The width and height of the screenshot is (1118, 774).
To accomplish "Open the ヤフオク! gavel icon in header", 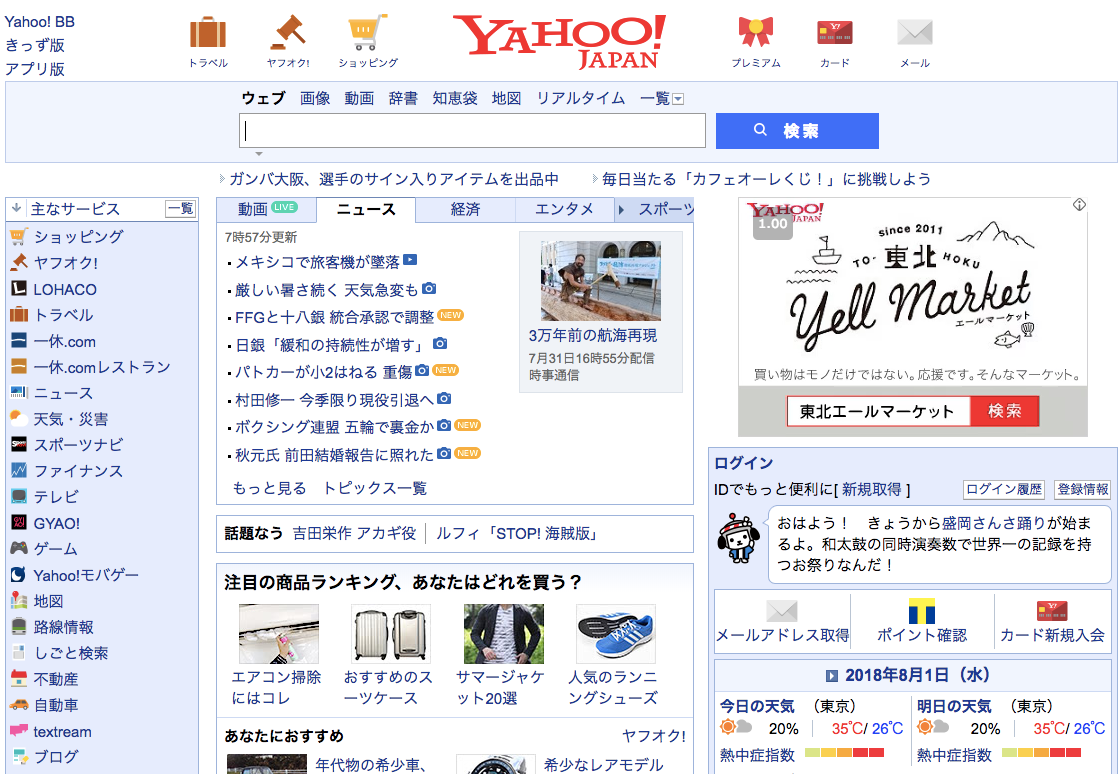I will click(288, 33).
